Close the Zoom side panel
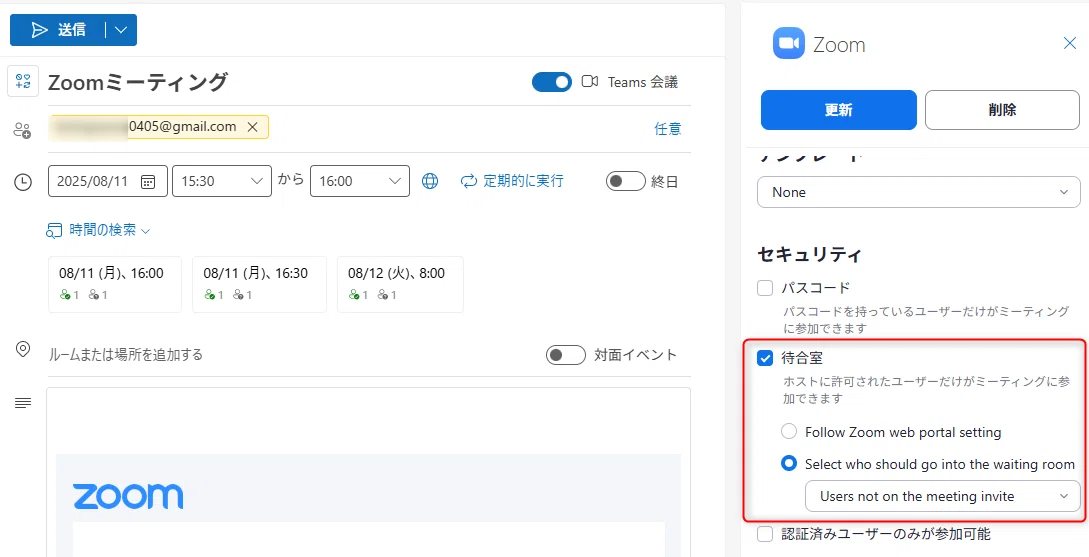Image resolution: width=1089 pixels, height=557 pixels. pos(1070,44)
